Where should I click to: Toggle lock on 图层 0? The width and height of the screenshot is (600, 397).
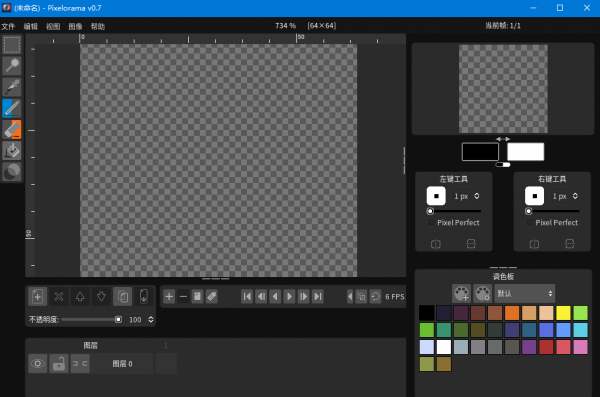coord(59,363)
